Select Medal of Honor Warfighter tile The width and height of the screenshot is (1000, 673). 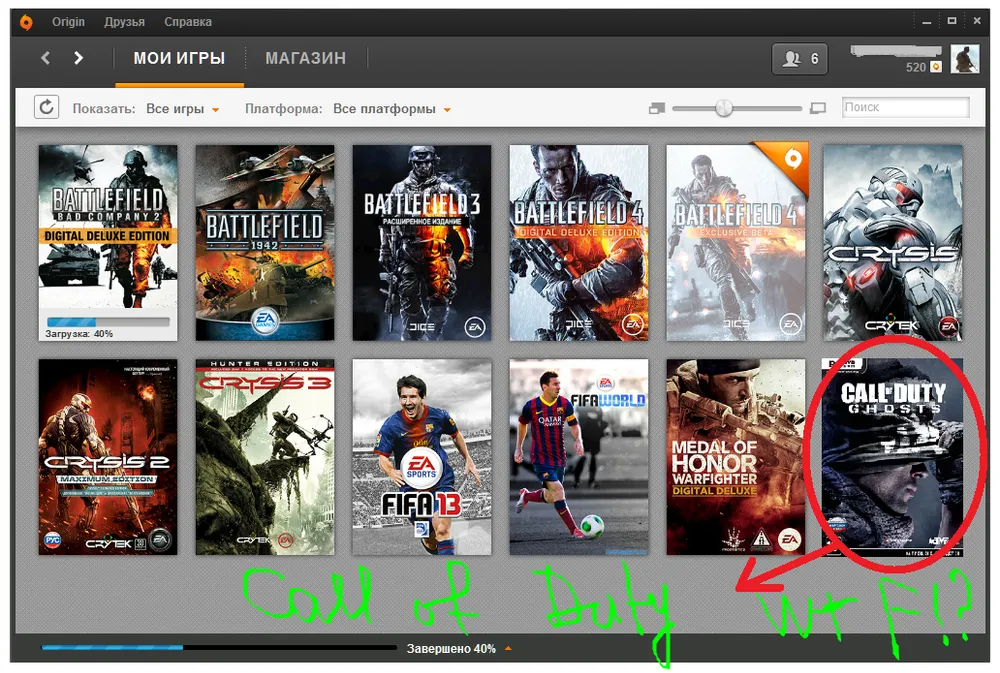tap(735, 457)
